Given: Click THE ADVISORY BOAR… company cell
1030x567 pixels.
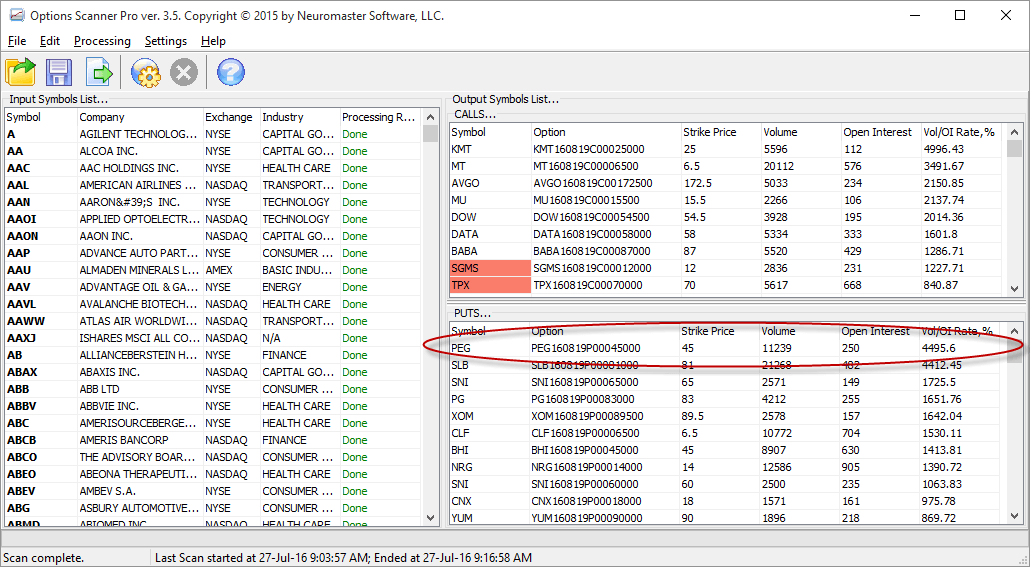Looking at the screenshot, I should 139,457.
